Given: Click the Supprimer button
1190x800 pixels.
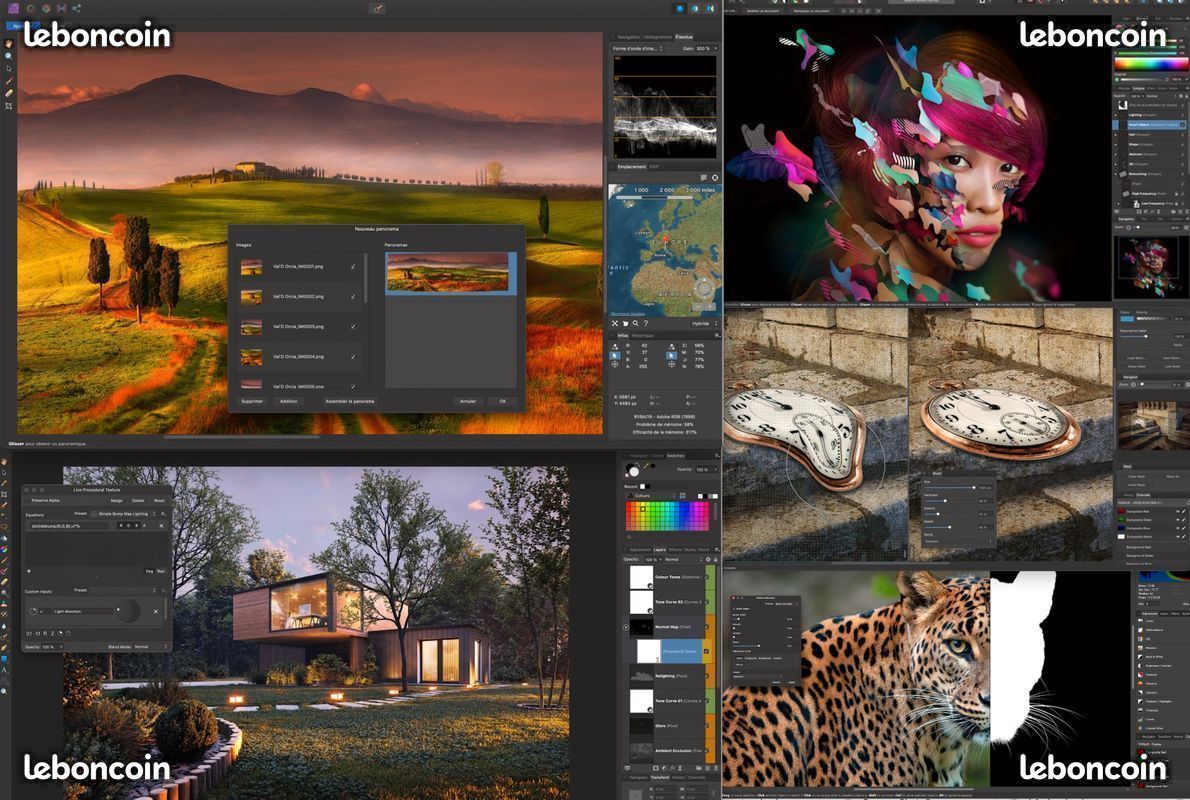Looking at the screenshot, I should (252, 401).
